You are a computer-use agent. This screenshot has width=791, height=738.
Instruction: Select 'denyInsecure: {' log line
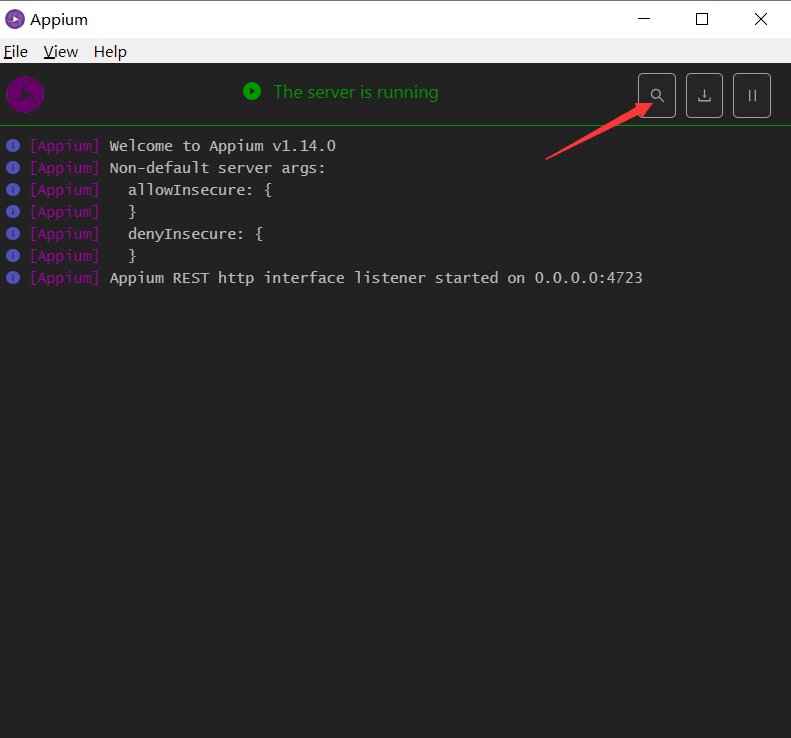coord(195,234)
